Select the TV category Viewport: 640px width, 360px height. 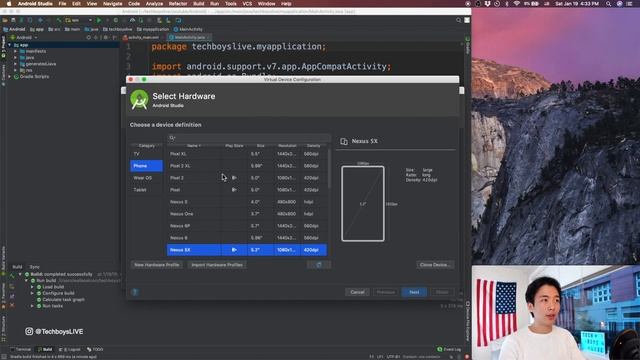pyautogui.click(x=146, y=154)
